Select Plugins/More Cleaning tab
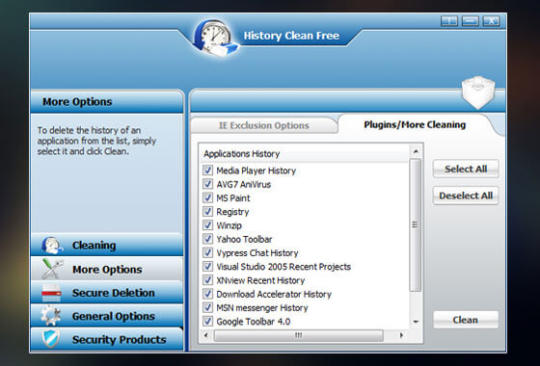Image resolution: width=540 pixels, height=366 pixels. pyautogui.click(x=415, y=125)
